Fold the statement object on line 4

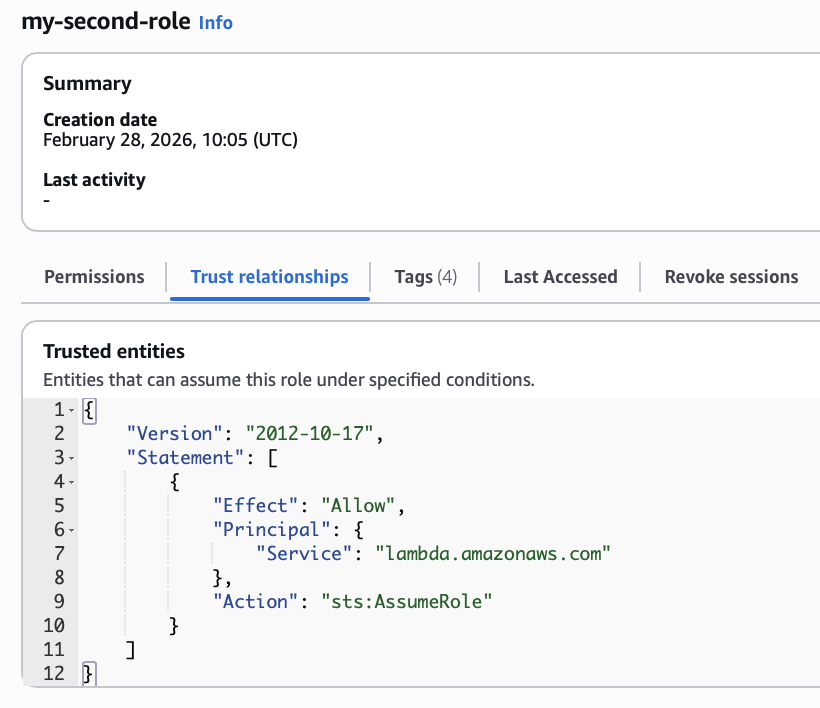click(x=72, y=482)
